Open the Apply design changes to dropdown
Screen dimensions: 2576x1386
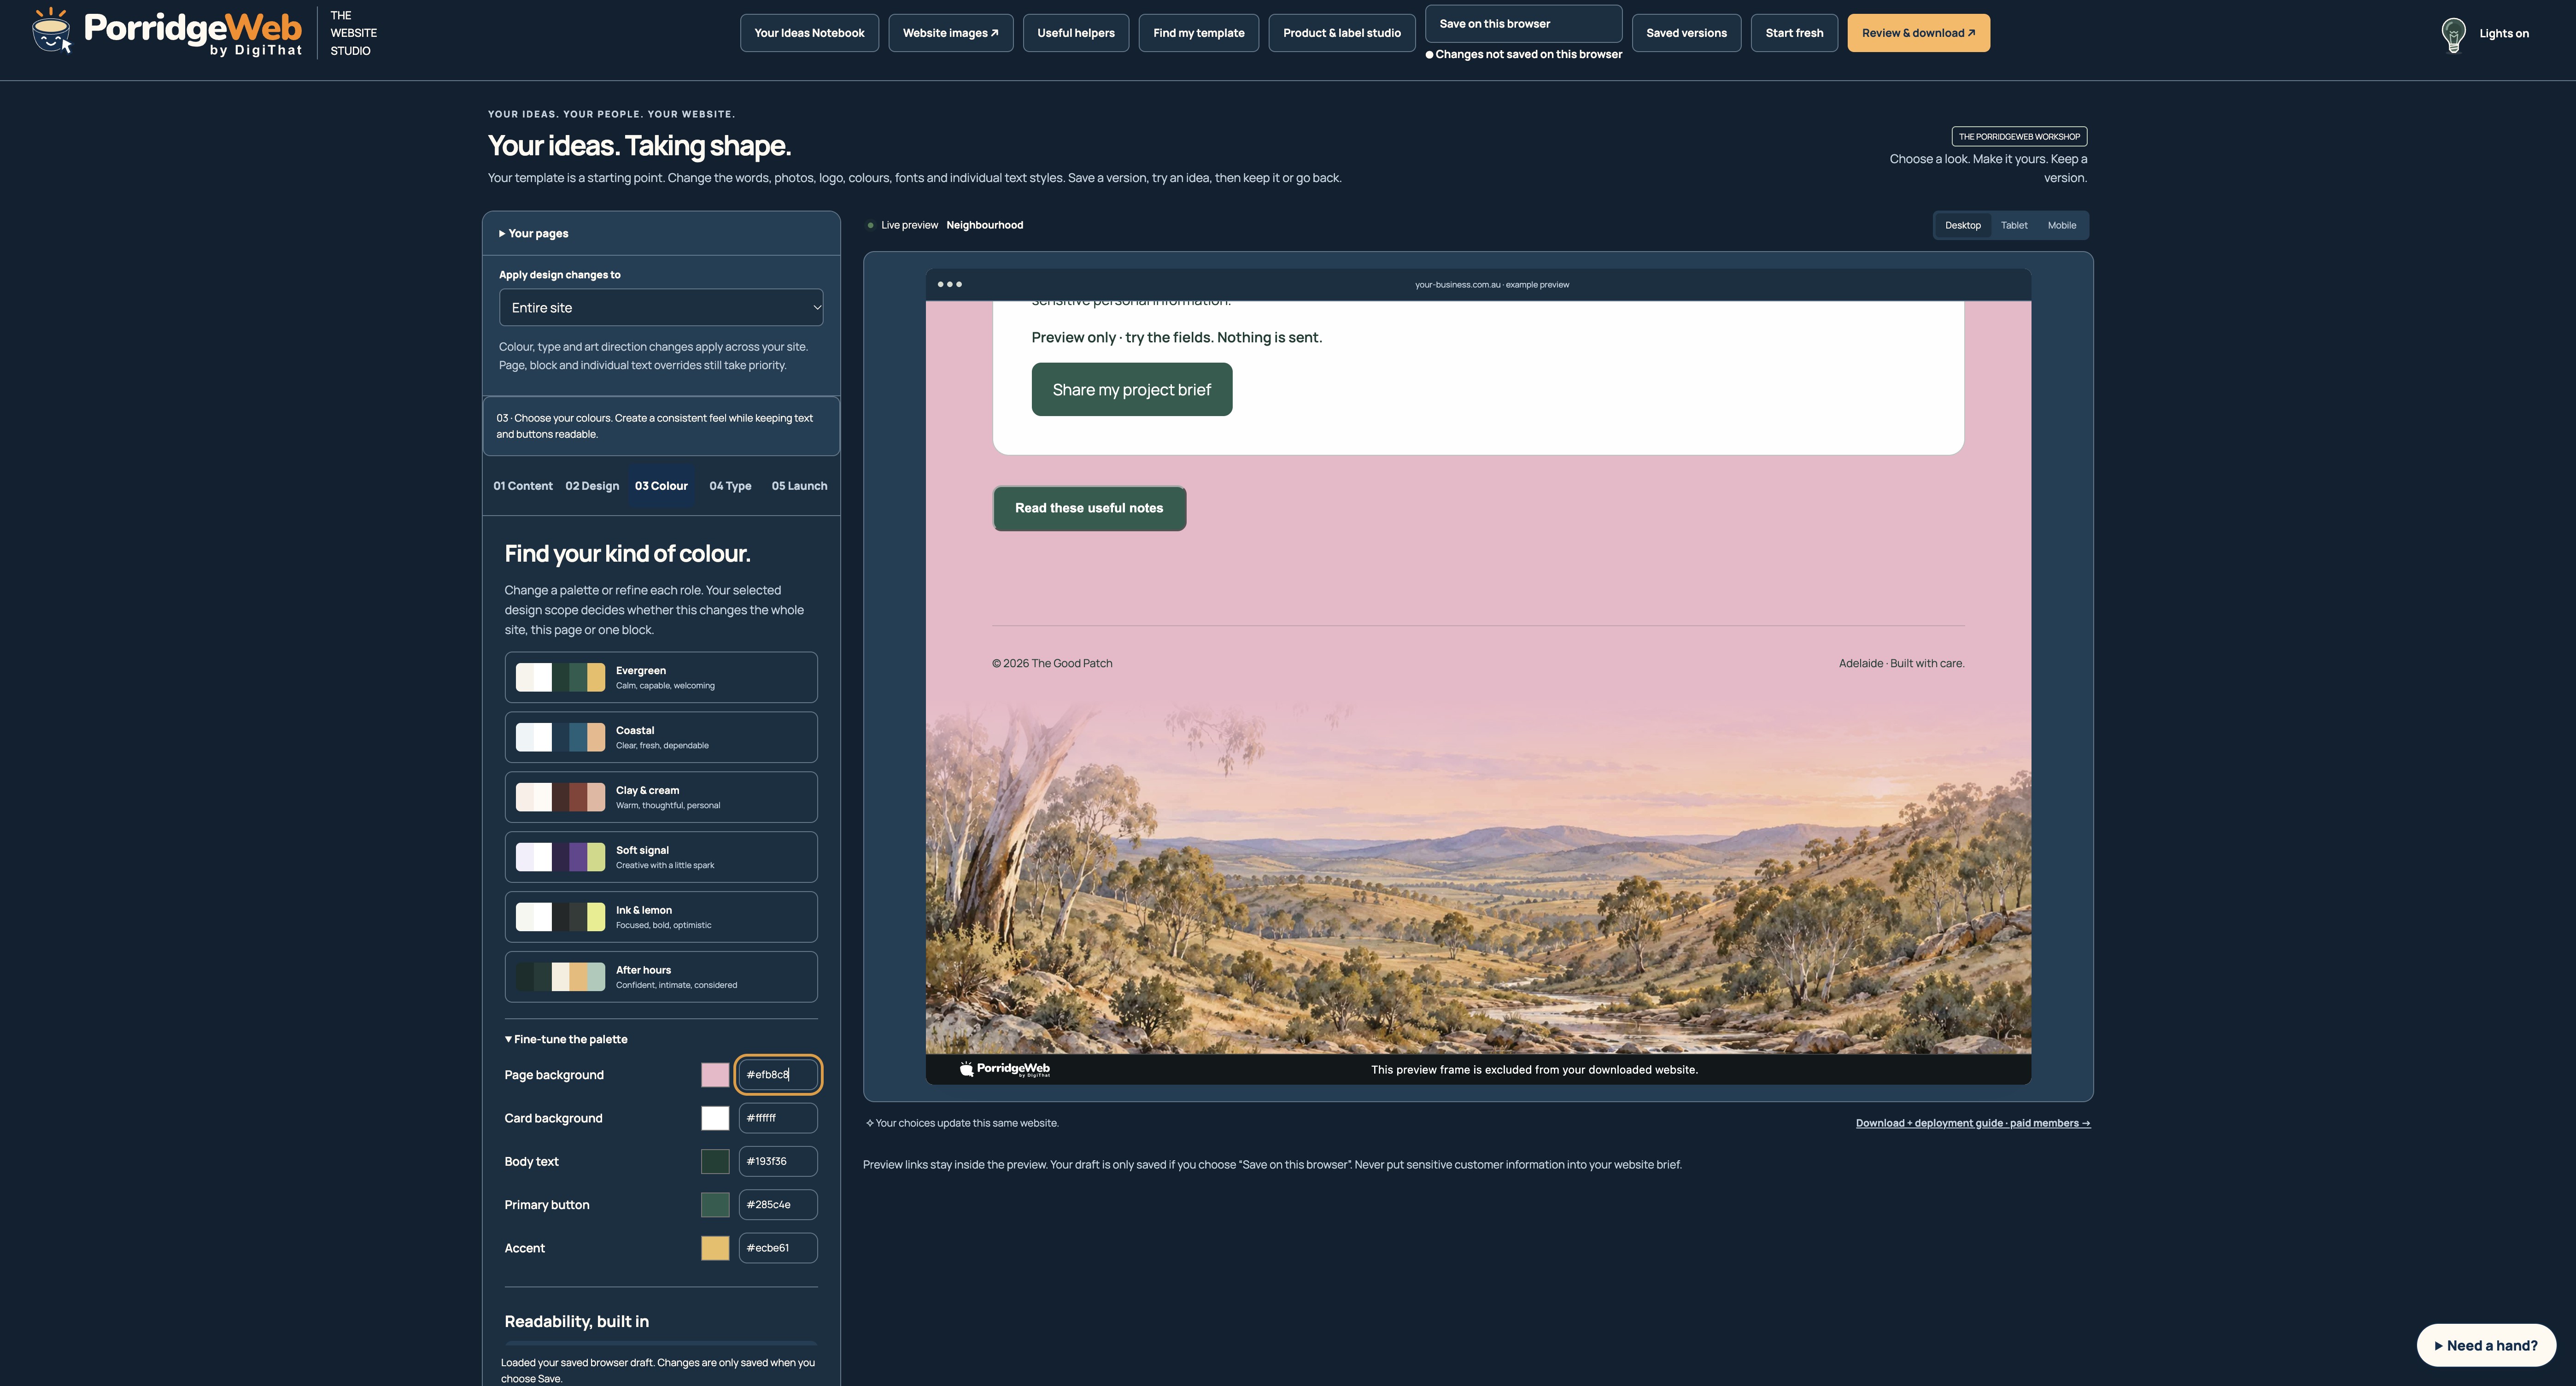(x=661, y=307)
